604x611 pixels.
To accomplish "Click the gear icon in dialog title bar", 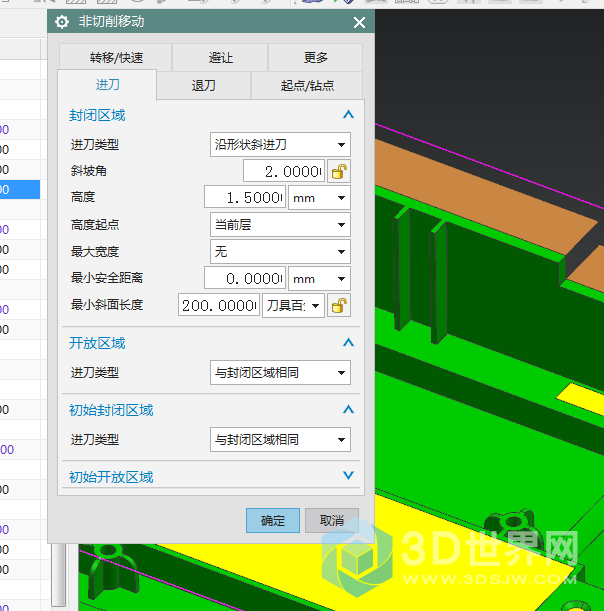I will (62, 22).
